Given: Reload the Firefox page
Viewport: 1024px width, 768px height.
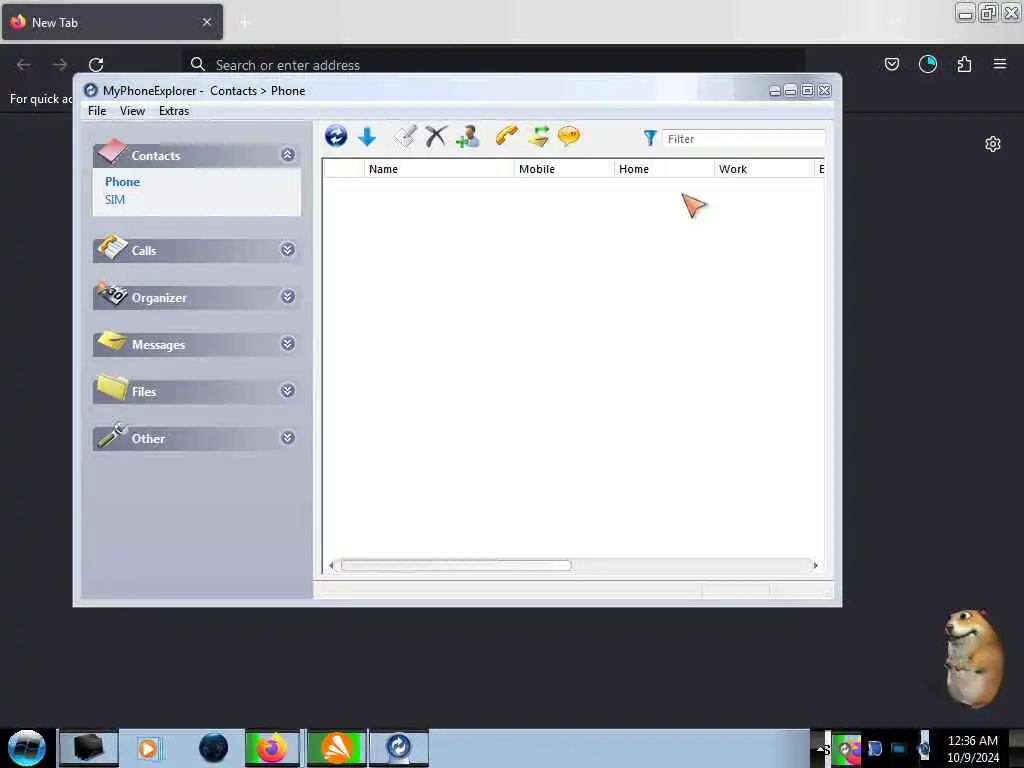Looking at the screenshot, I should click(96, 65).
